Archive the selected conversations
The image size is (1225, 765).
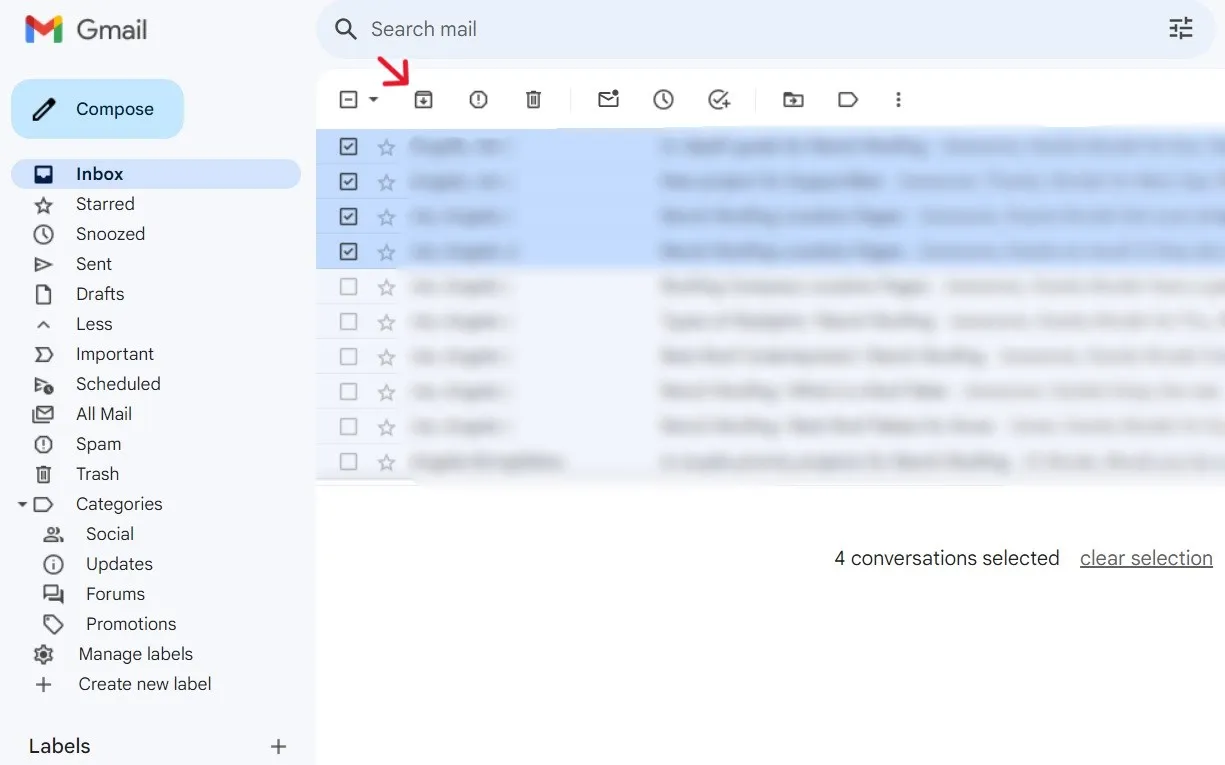[423, 99]
